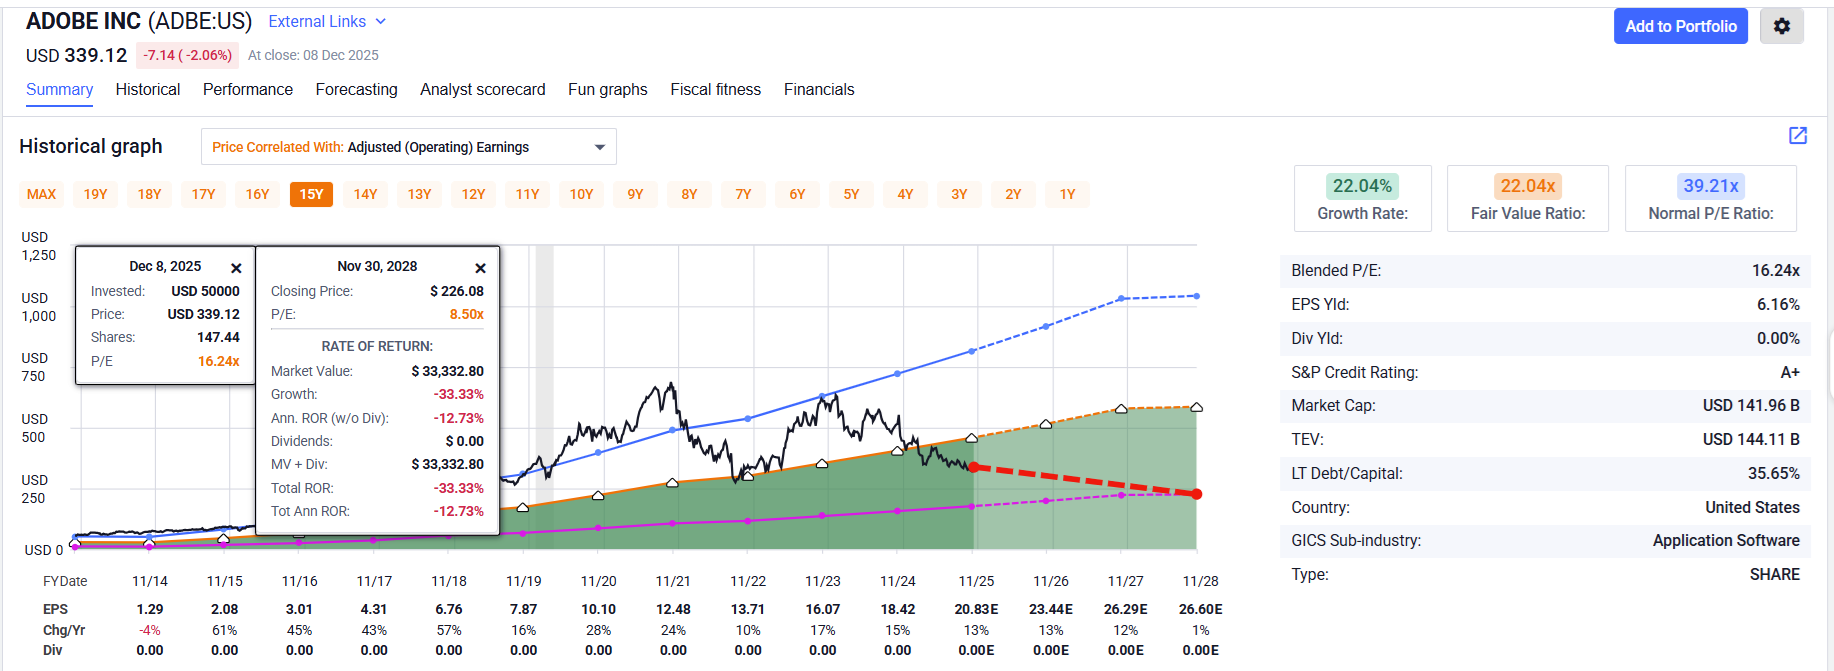Viewport: 1834px width, 671px height.
Task: Switch to the Summary tab
Action: 60,90
